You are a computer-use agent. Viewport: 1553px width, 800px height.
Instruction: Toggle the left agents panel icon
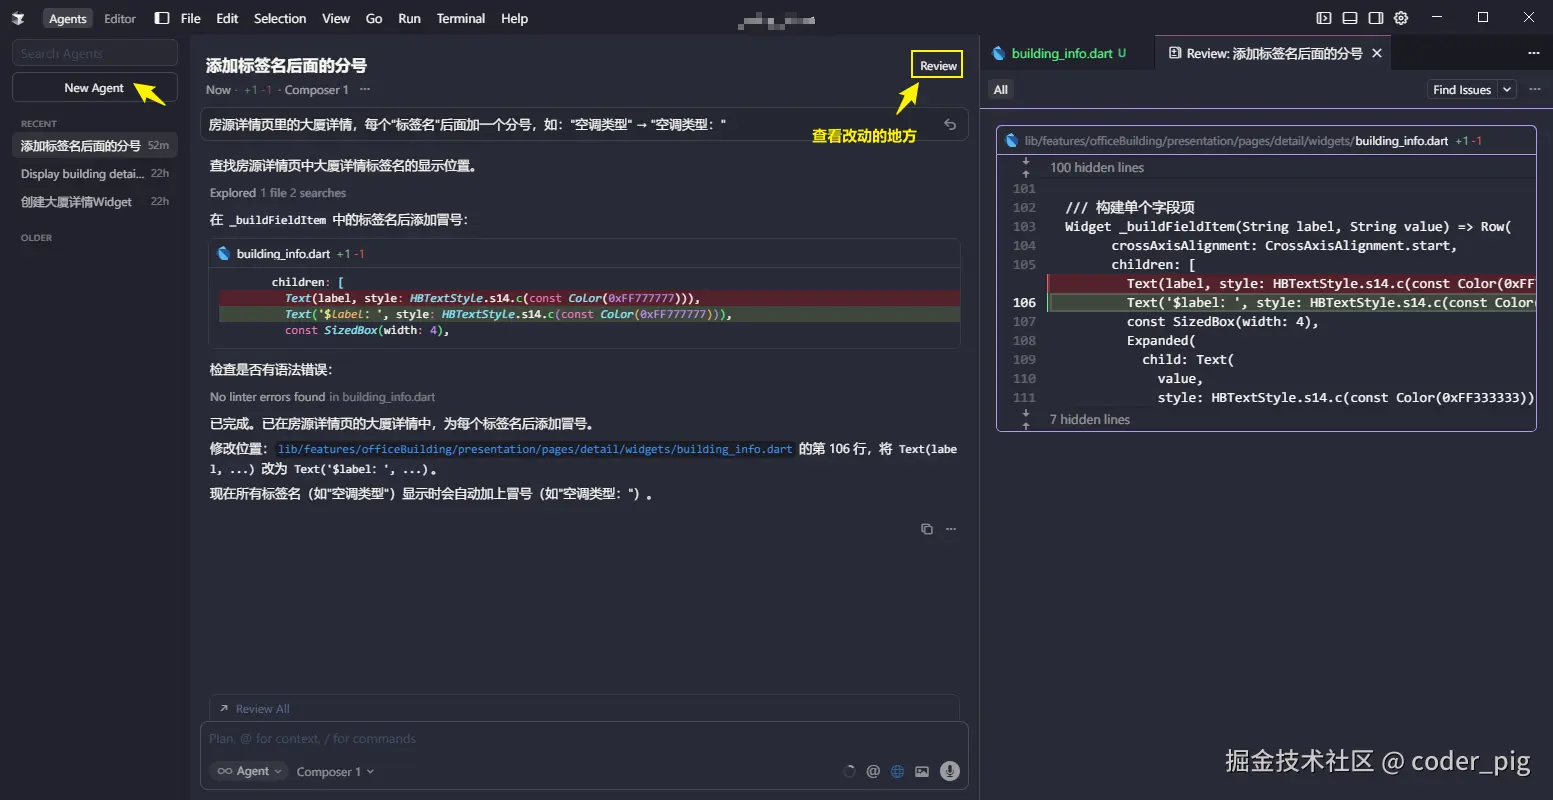point(162,18)
